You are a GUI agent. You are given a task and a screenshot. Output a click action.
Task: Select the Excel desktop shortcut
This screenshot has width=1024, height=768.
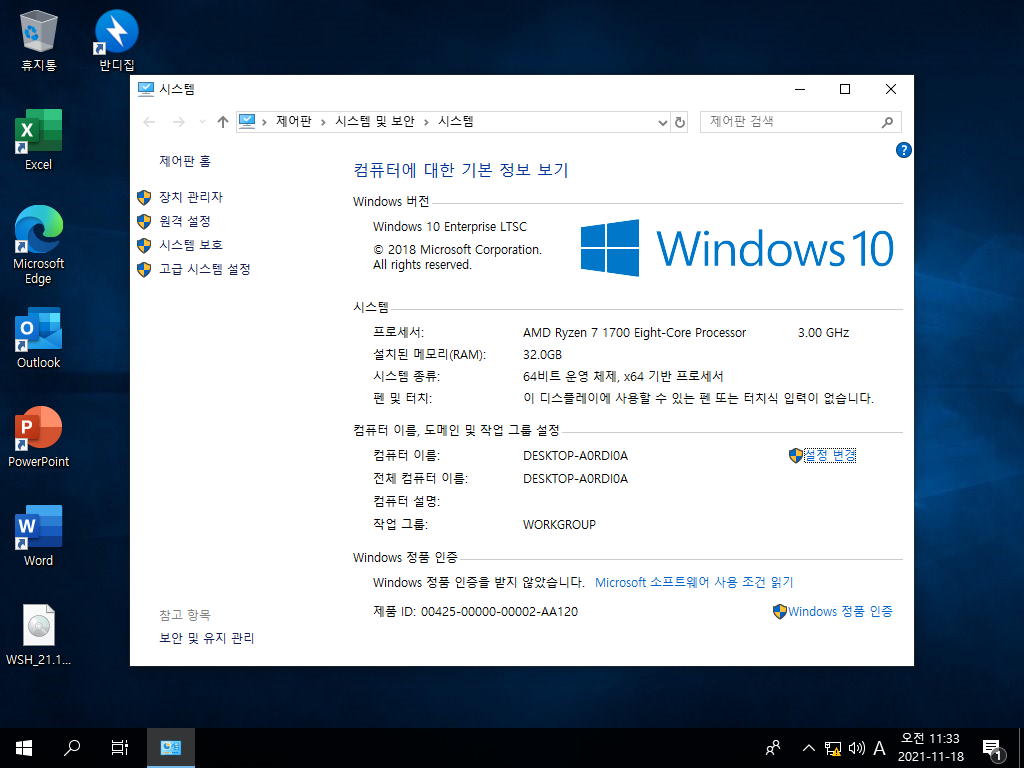[x=39, y=140]
